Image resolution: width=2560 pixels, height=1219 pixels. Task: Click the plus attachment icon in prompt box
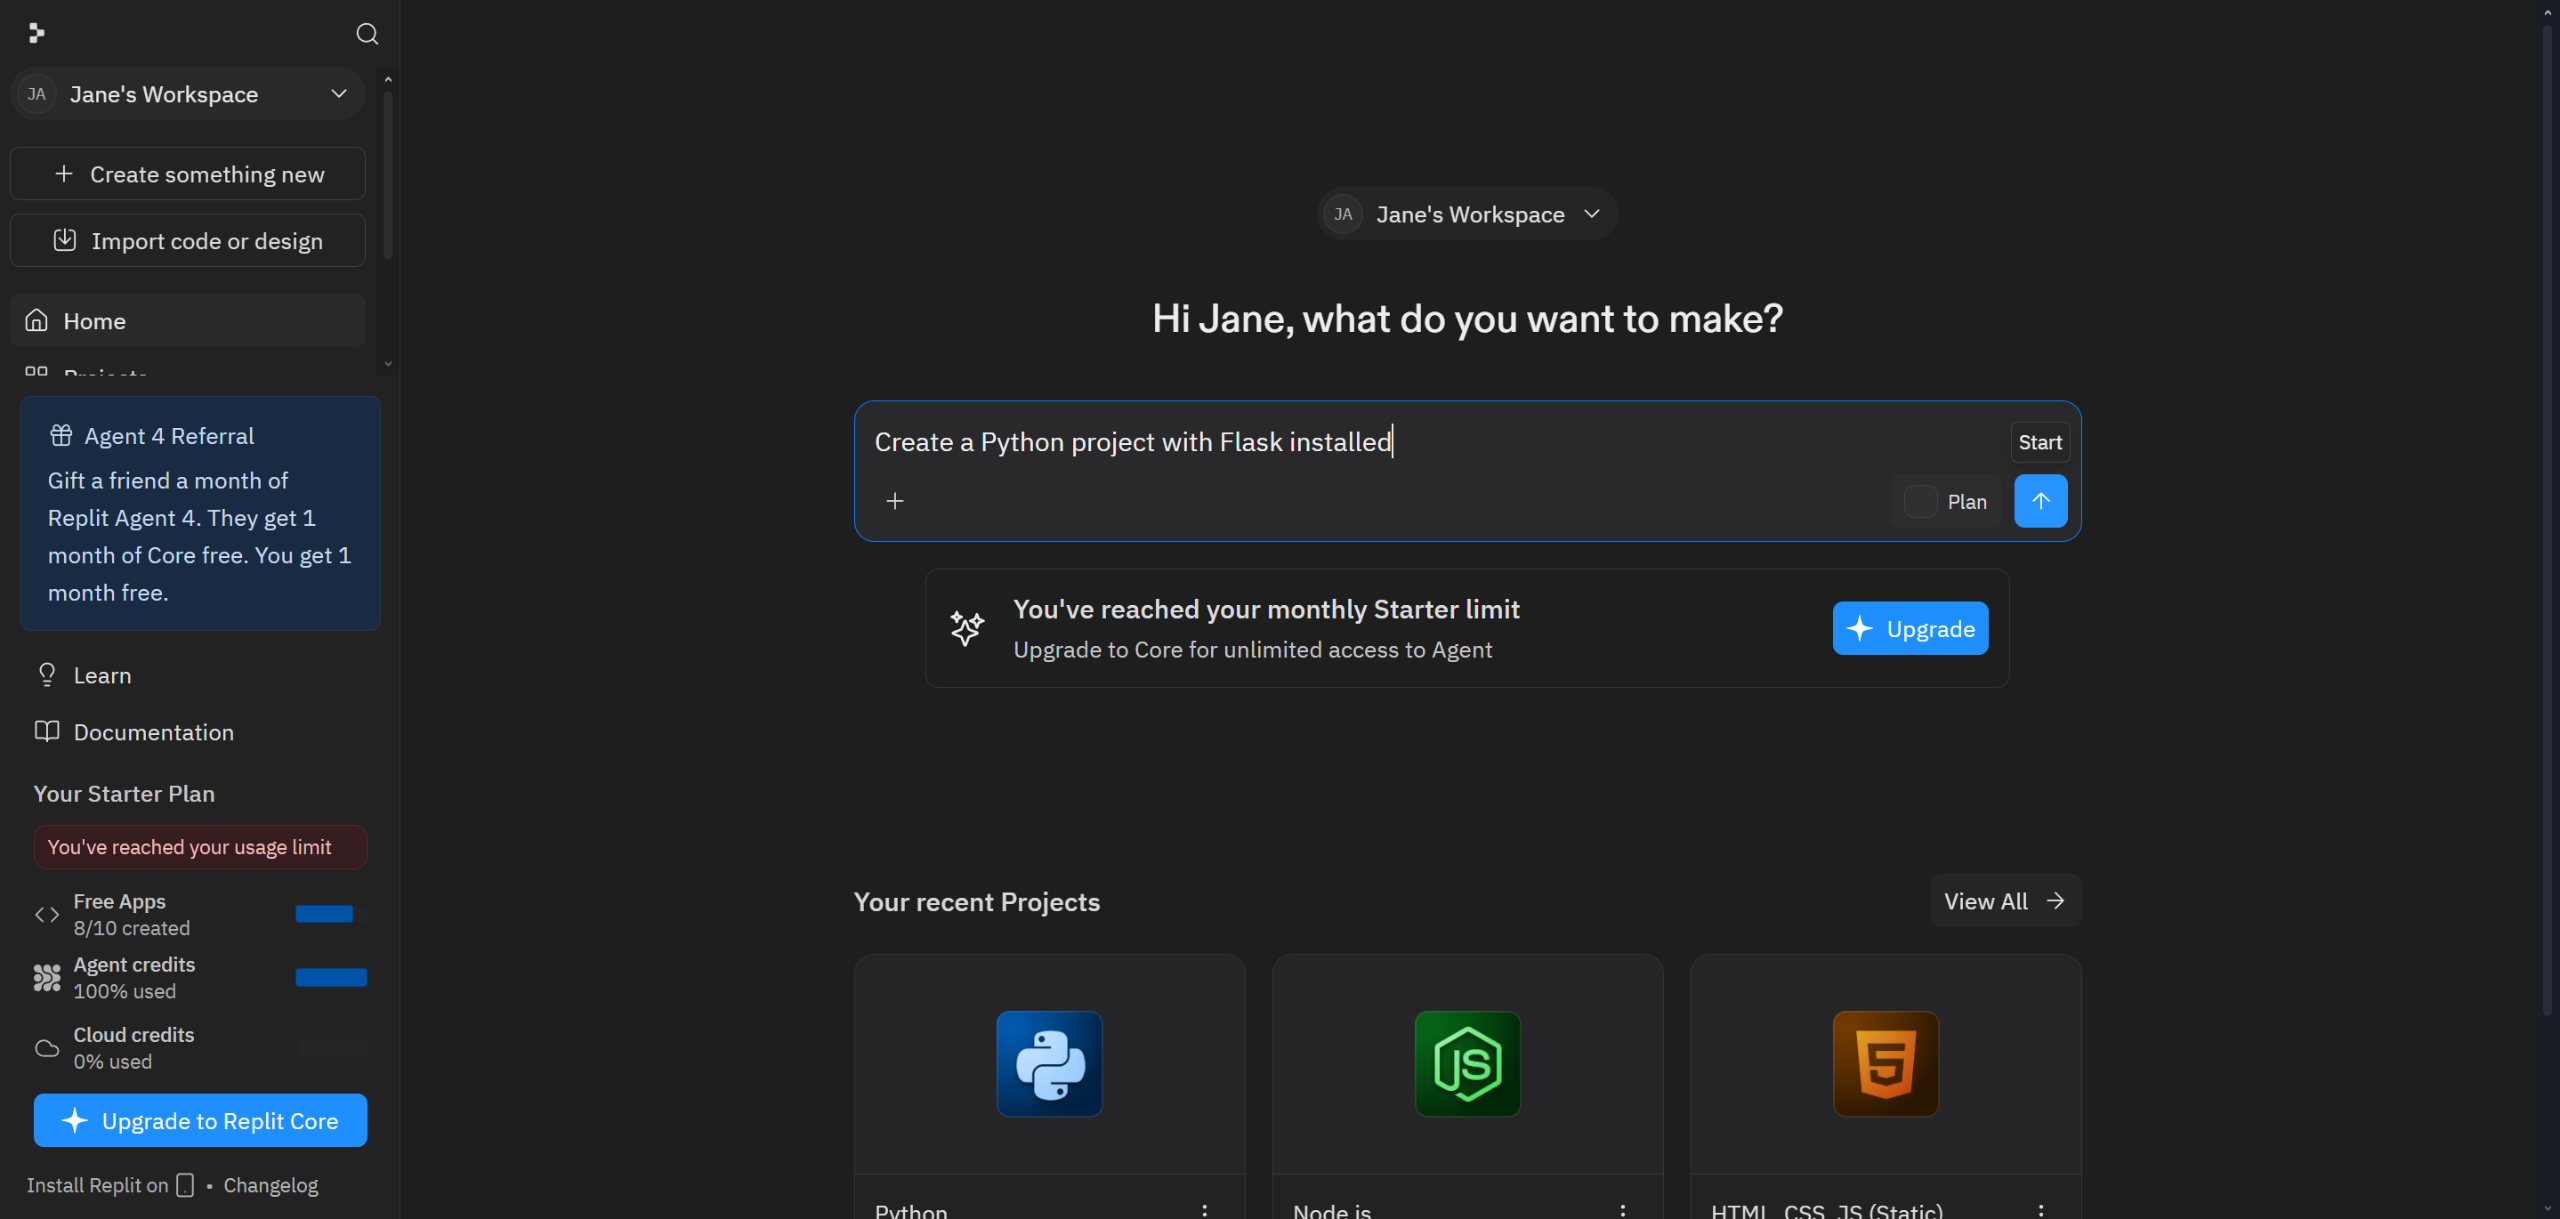click(x=894, y=501)
